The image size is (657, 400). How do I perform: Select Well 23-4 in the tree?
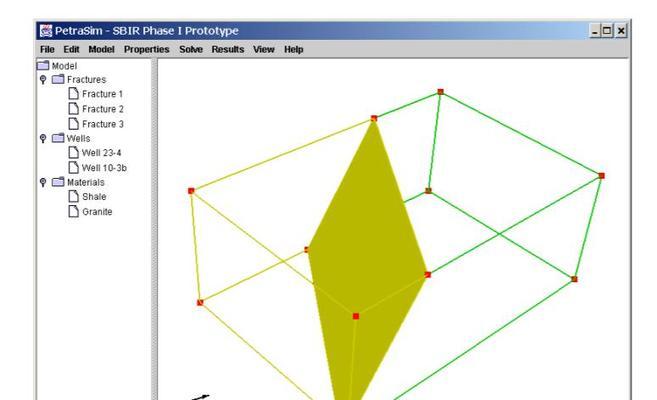click(x=101, y=153)
